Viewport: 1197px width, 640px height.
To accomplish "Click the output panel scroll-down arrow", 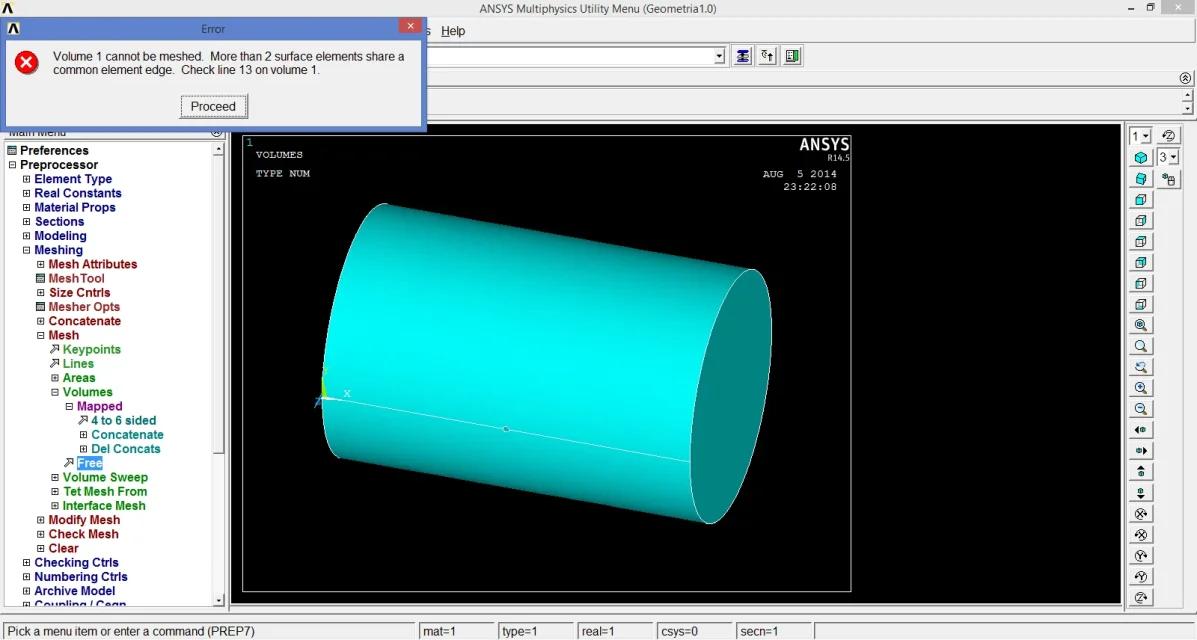I will 1187,109.
